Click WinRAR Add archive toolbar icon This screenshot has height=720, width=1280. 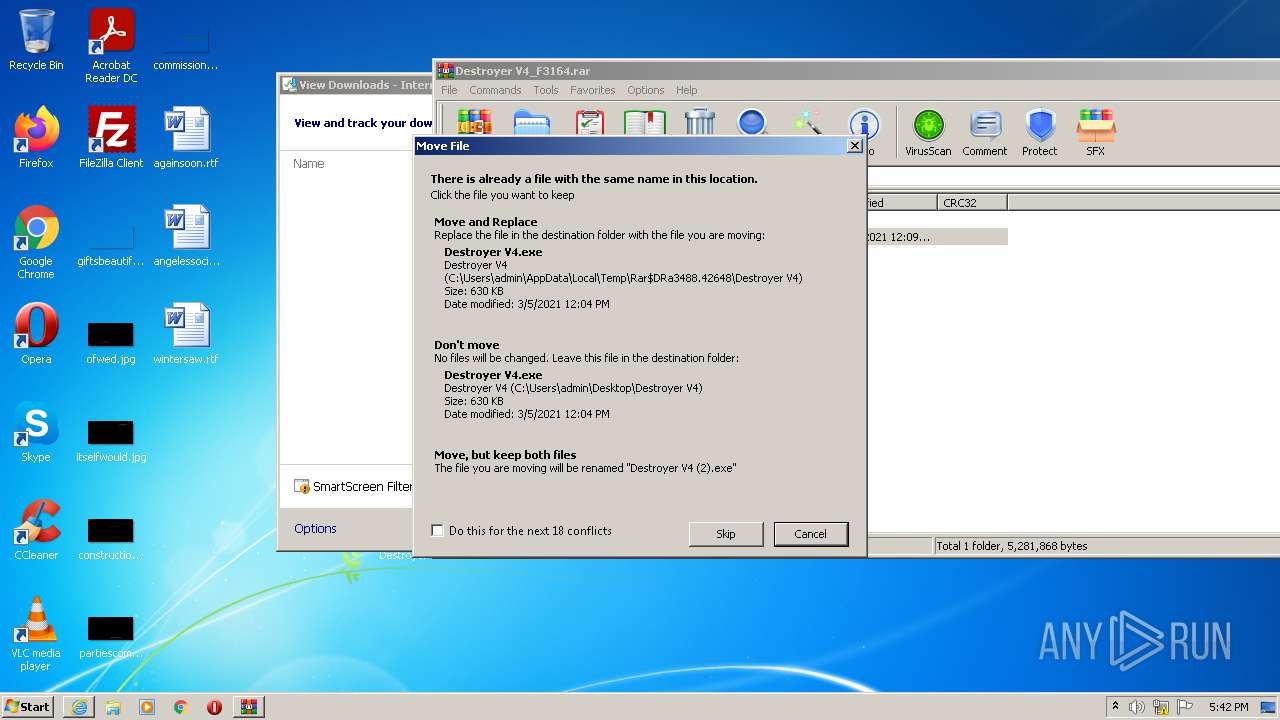tap(474, 122)
